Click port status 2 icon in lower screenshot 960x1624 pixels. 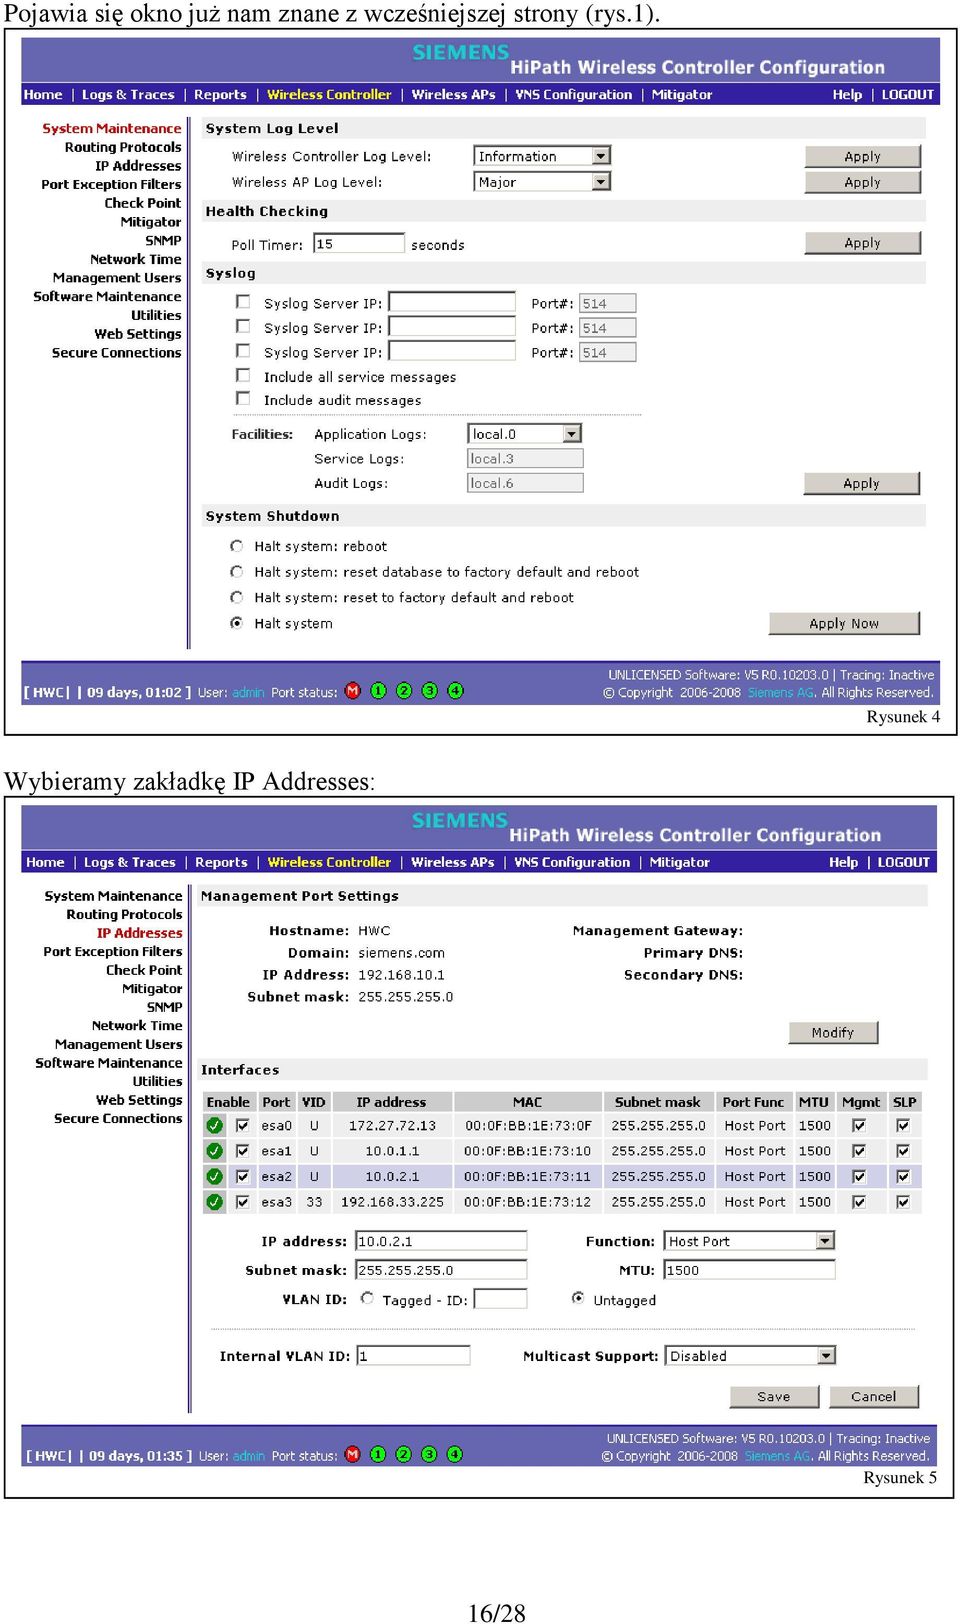tap(403, 1454)
